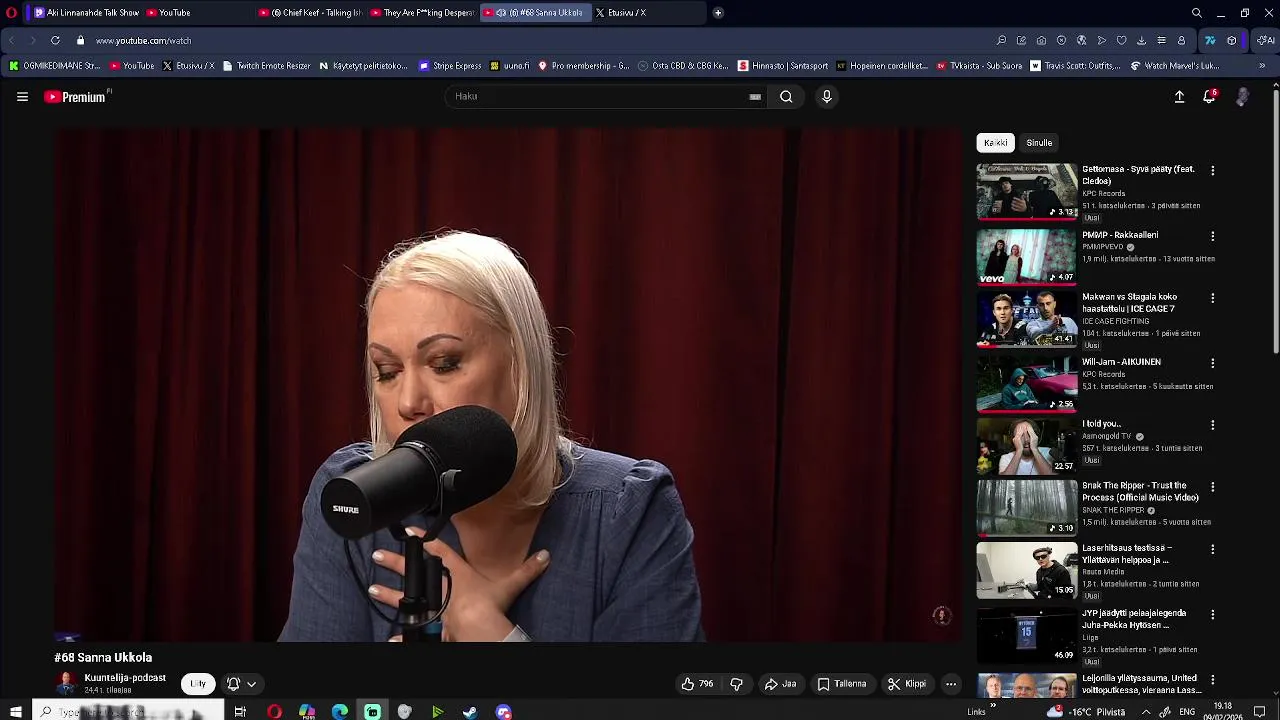Expand the bookmarks overflow chevron

1262,66
